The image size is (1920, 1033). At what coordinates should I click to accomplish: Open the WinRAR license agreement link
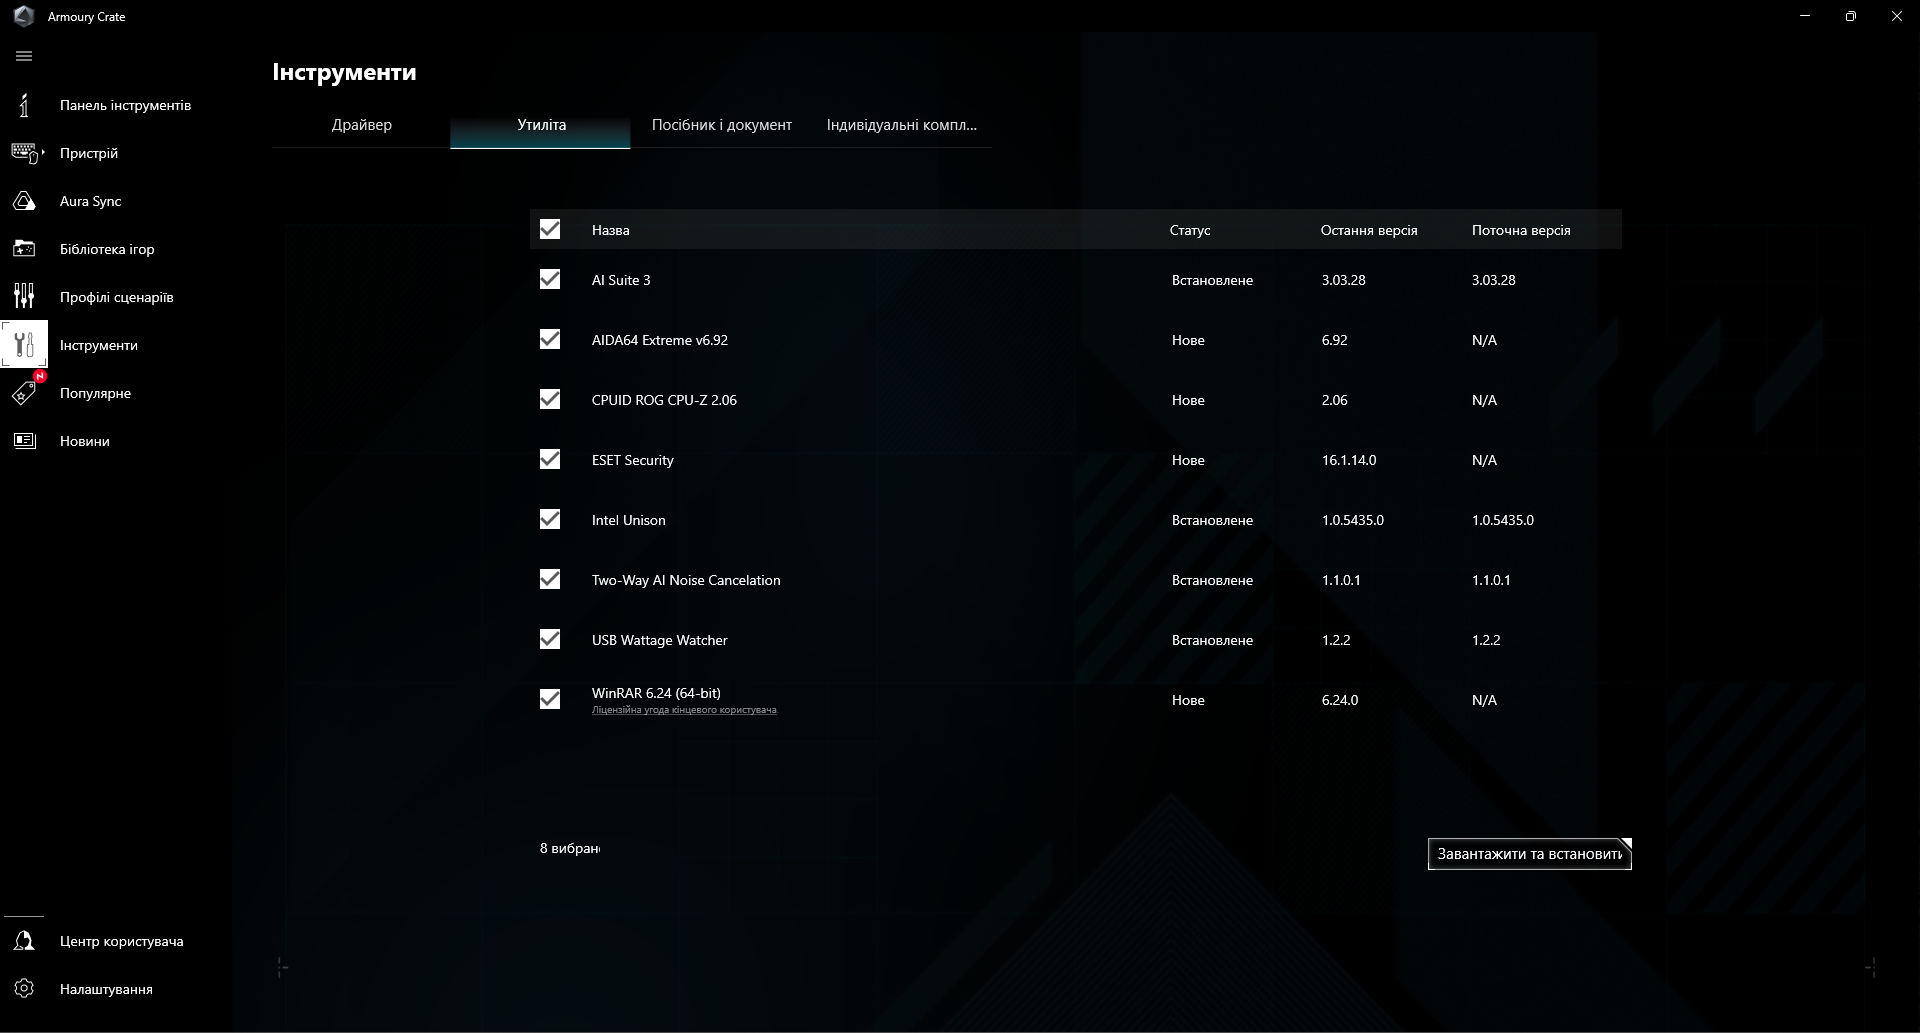(x=685, y=710)
